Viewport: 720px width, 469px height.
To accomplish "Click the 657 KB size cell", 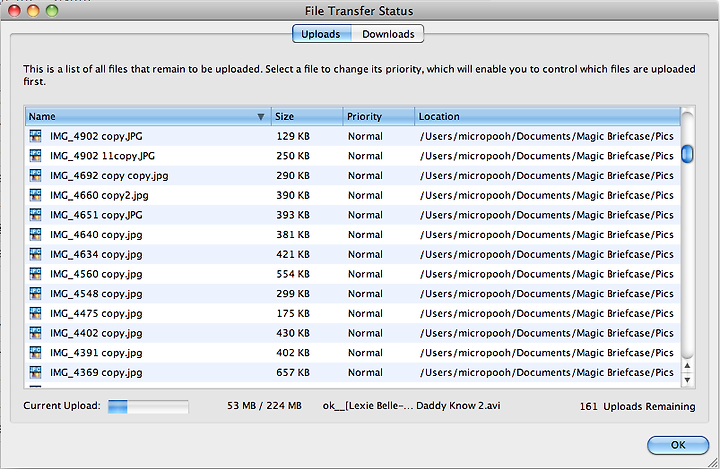I will 293,373.
